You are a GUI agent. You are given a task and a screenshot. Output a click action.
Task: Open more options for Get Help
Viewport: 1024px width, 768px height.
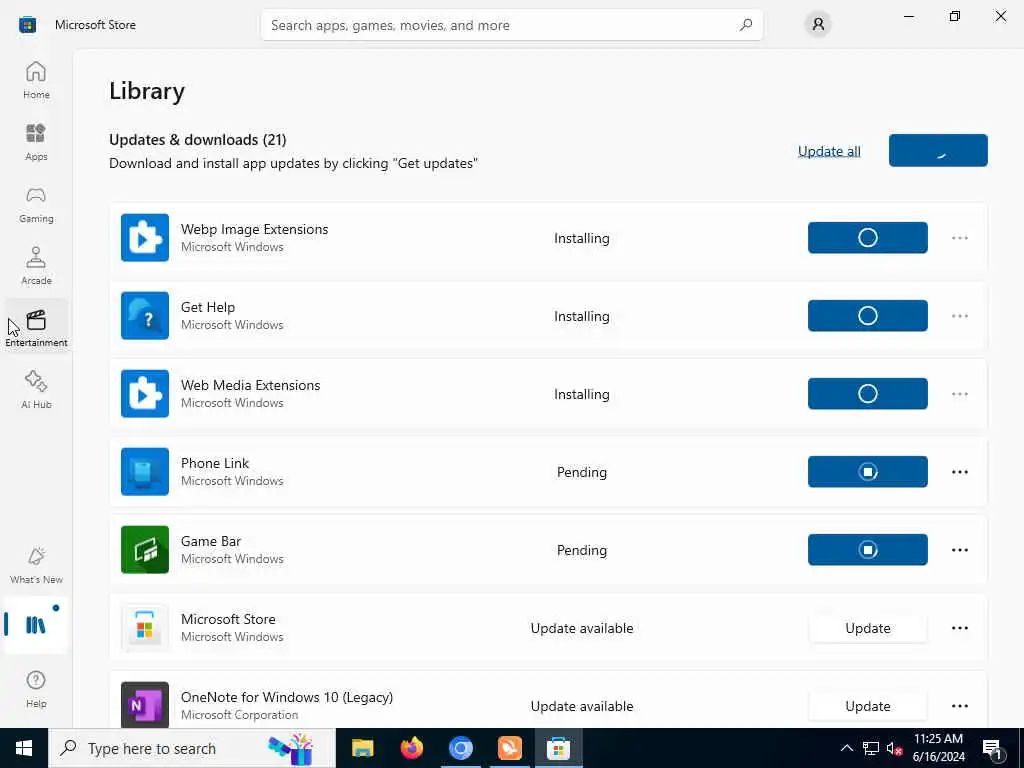(959, 316)
